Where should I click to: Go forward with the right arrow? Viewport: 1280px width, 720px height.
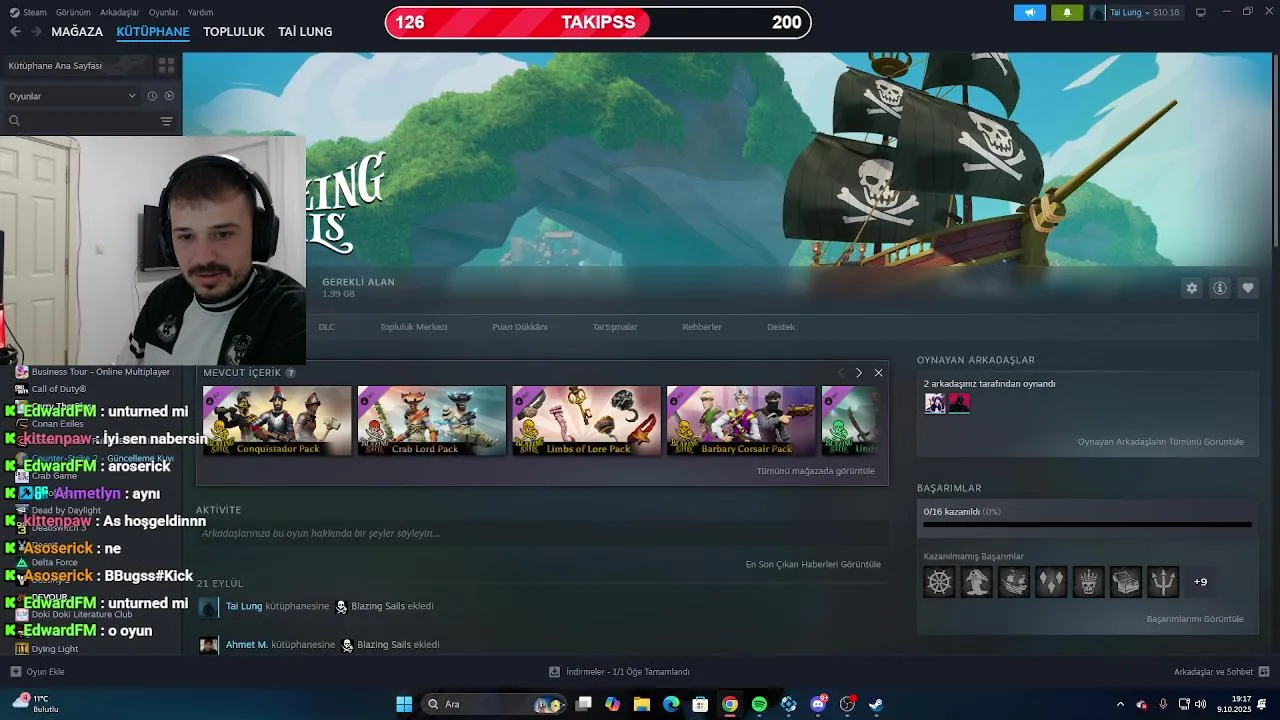(x=37, y=31)
